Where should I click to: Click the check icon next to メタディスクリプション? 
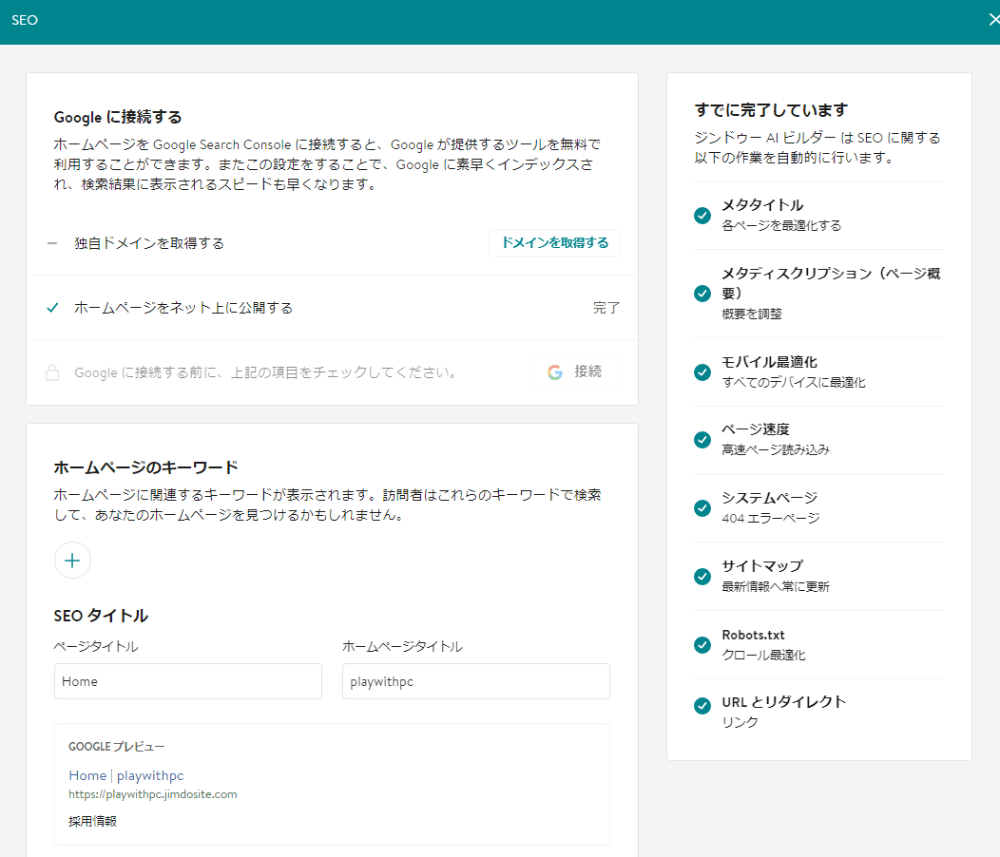(x=702, y=293)
